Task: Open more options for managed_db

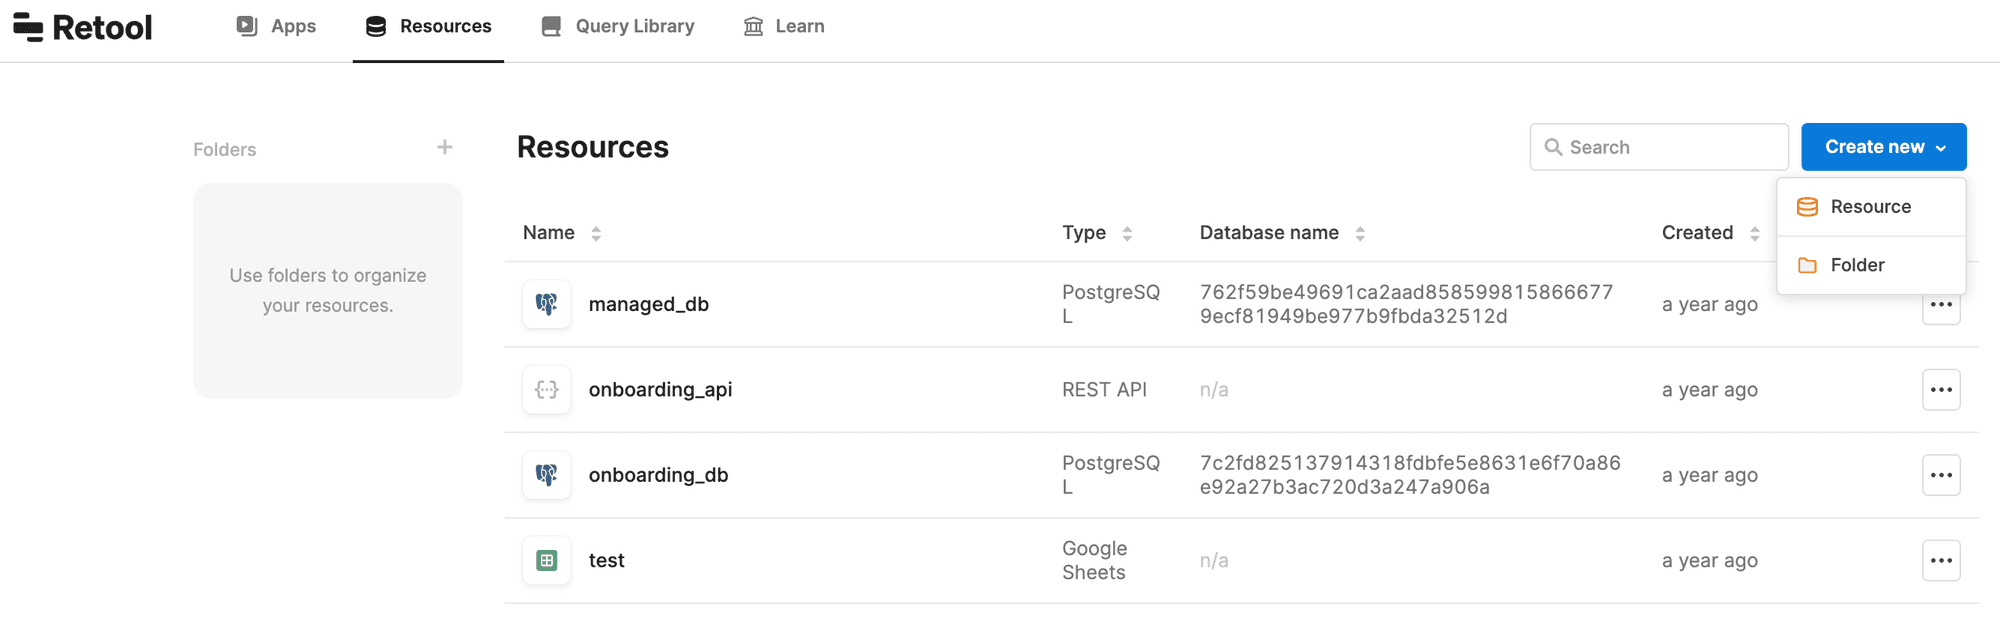Action: tap(1941, 305)
